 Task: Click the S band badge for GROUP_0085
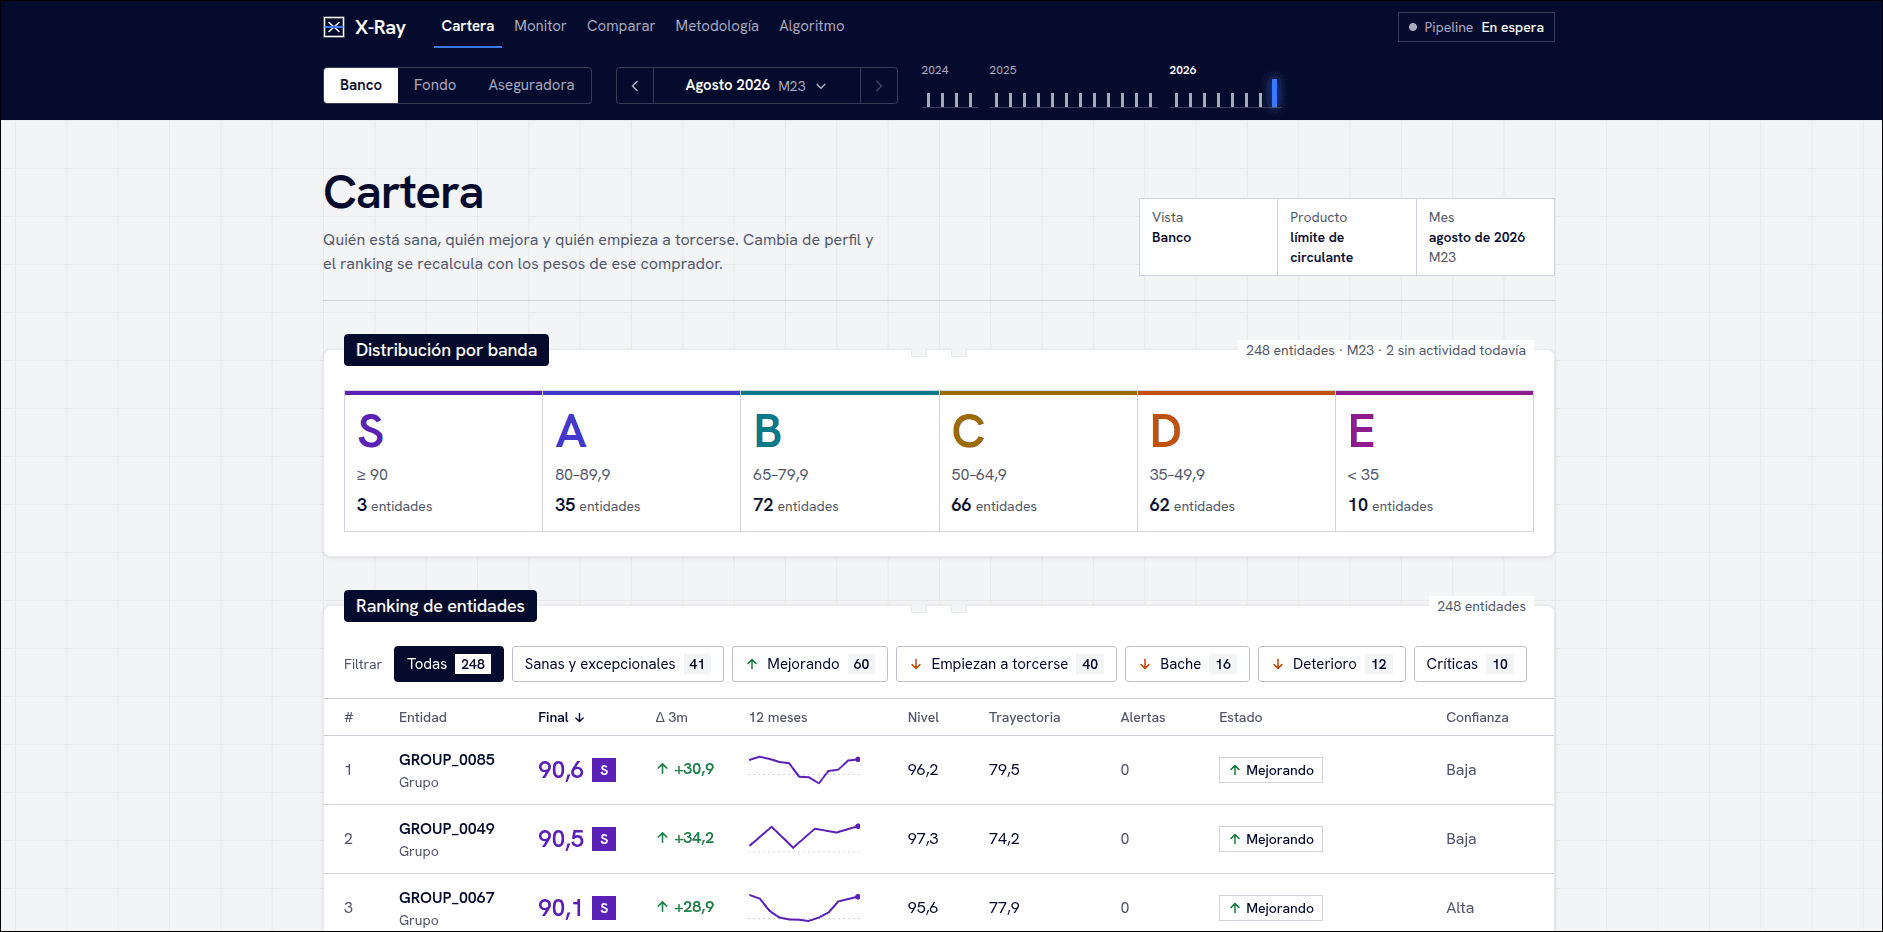[x=604, y=770]
